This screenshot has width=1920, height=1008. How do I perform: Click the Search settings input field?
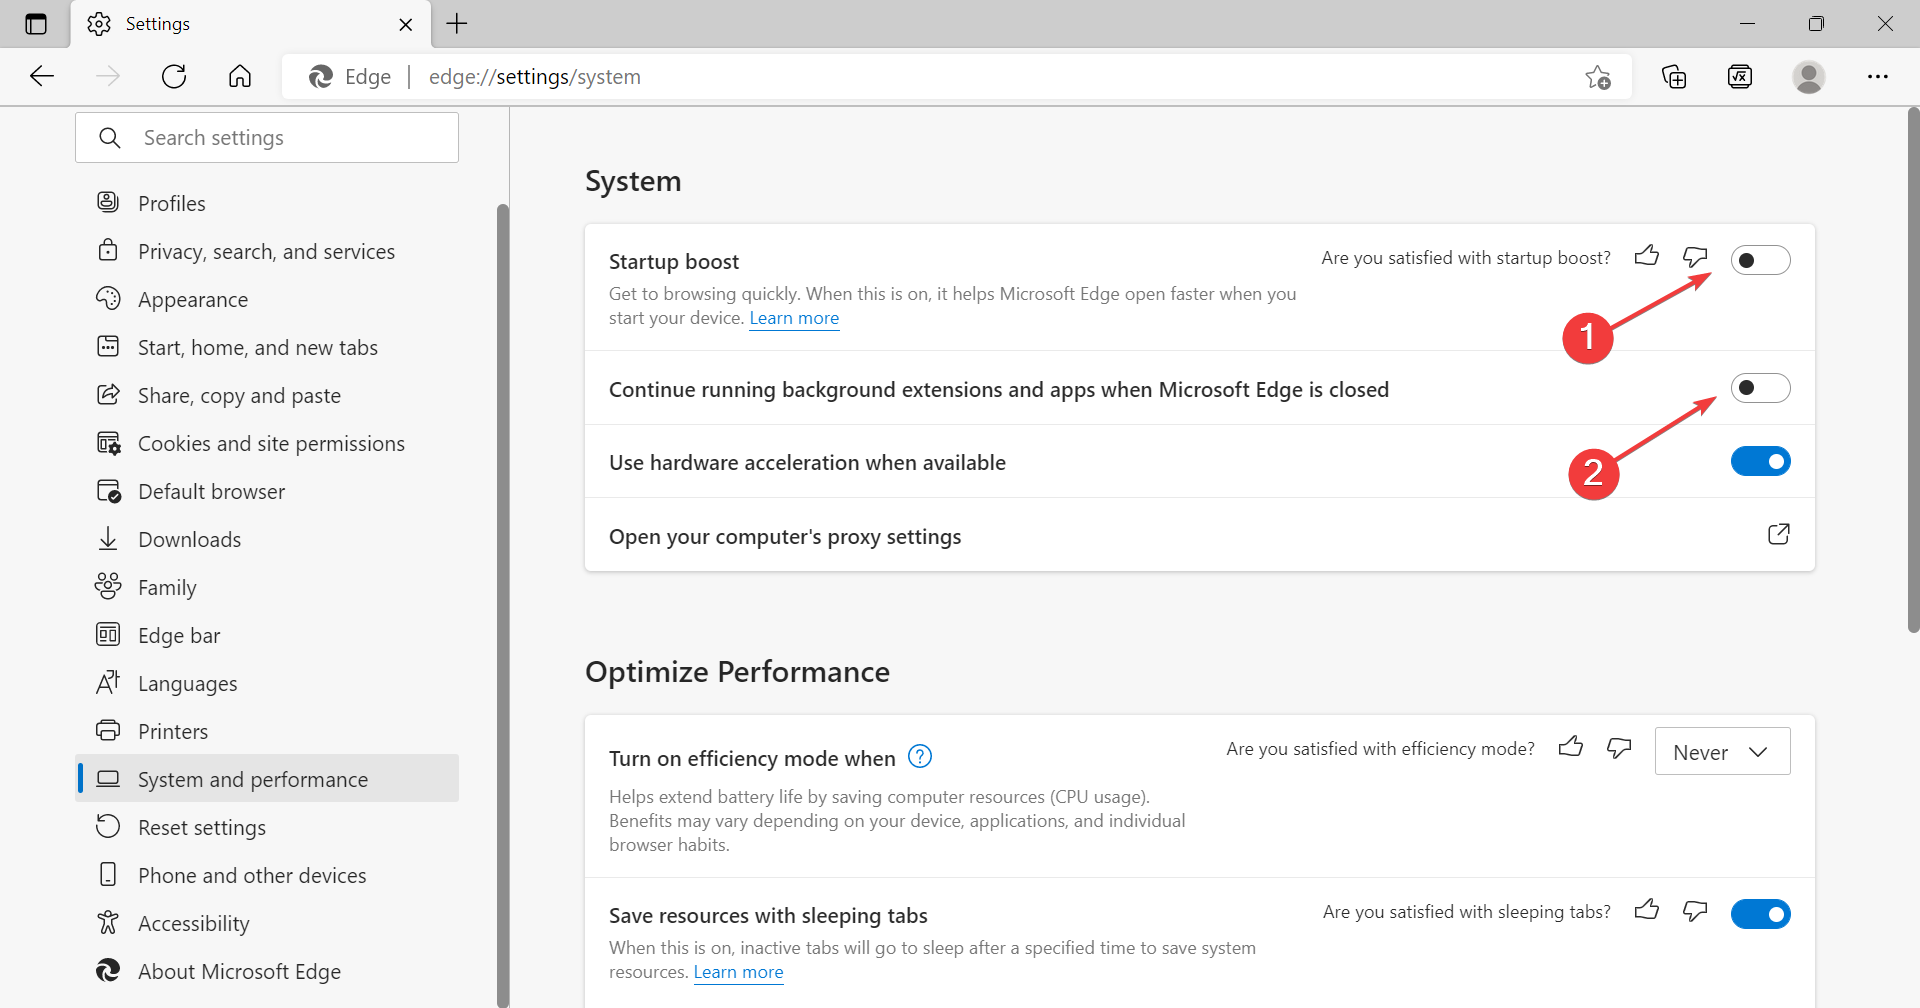[x=266, y=137]
